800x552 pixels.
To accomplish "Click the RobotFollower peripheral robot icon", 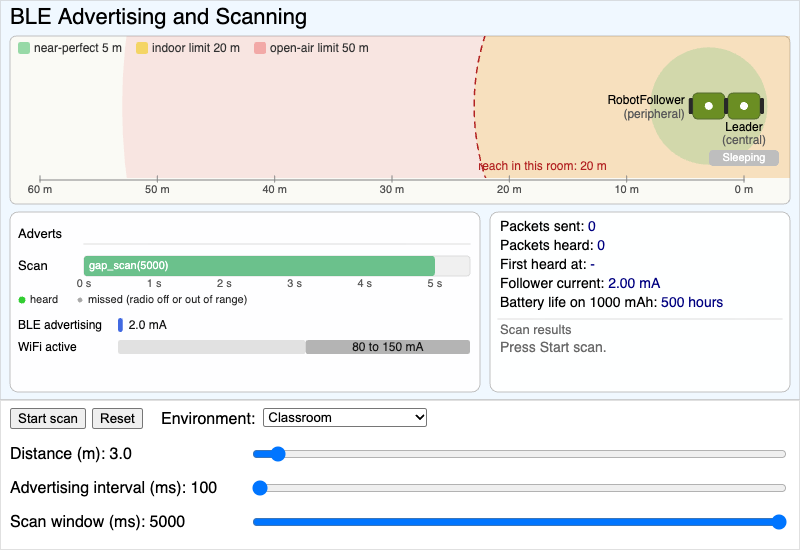I will click(x=708, y=106).
